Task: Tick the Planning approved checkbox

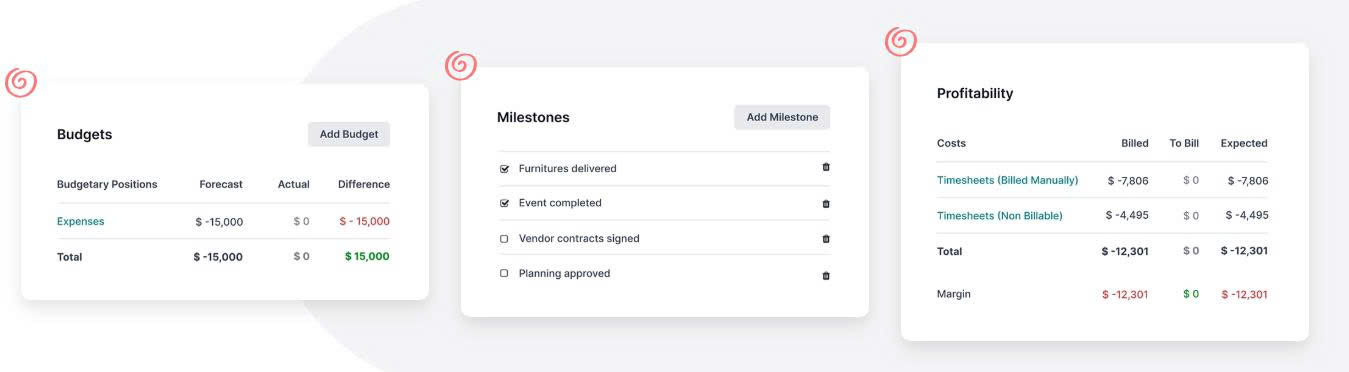Action: coord(504,273)
